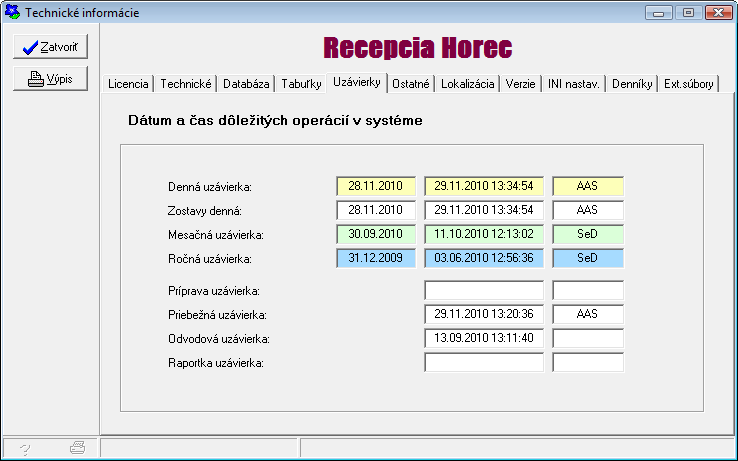The image size is (738, 461).
Task: Select the Databáza tab
Action: click(246, 85)
